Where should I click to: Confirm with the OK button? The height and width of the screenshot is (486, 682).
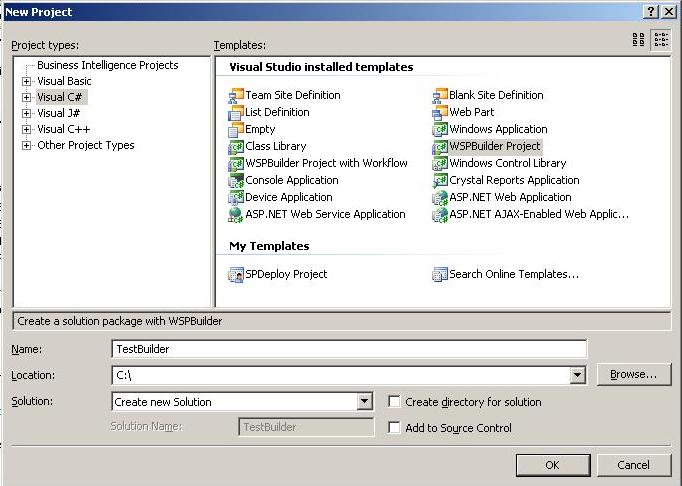(x=553, y=465)
